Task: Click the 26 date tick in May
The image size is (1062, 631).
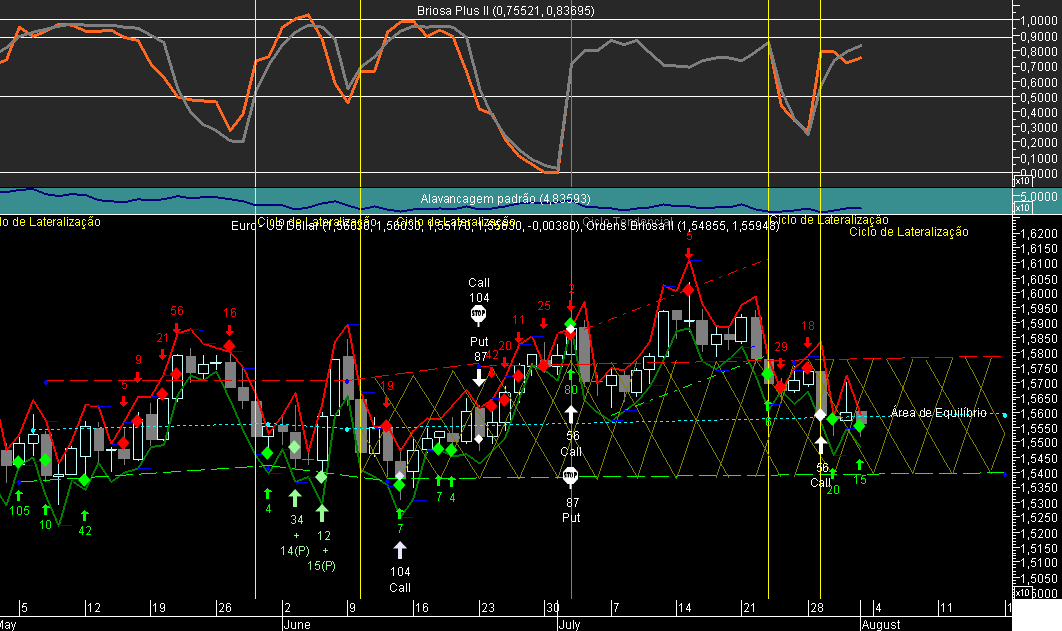Action: tap(225, 607)
